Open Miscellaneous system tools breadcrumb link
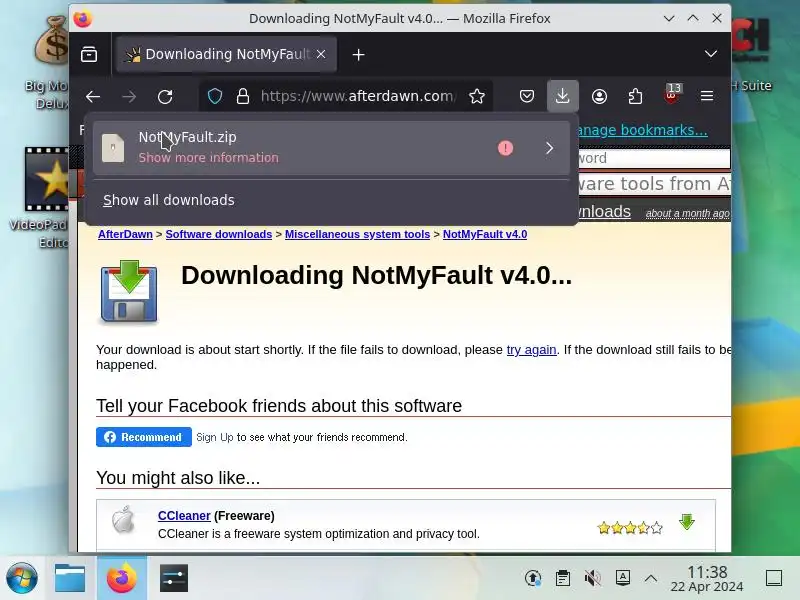This screenshot has width=800, height=600. (357, 234)
